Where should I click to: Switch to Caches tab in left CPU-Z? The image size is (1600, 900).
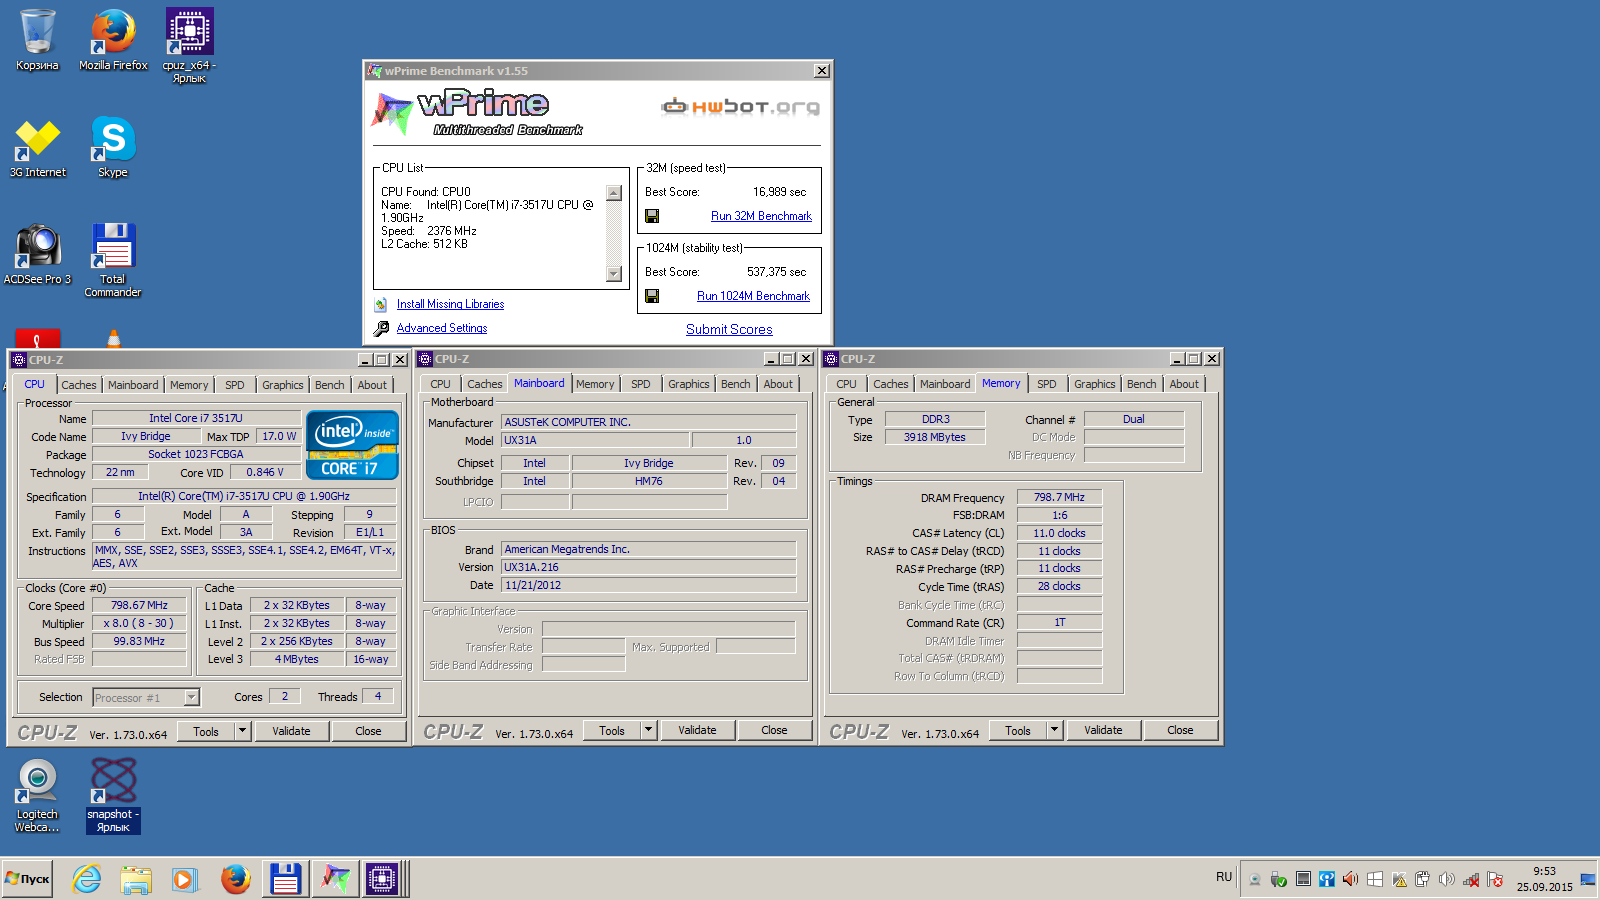79,385
